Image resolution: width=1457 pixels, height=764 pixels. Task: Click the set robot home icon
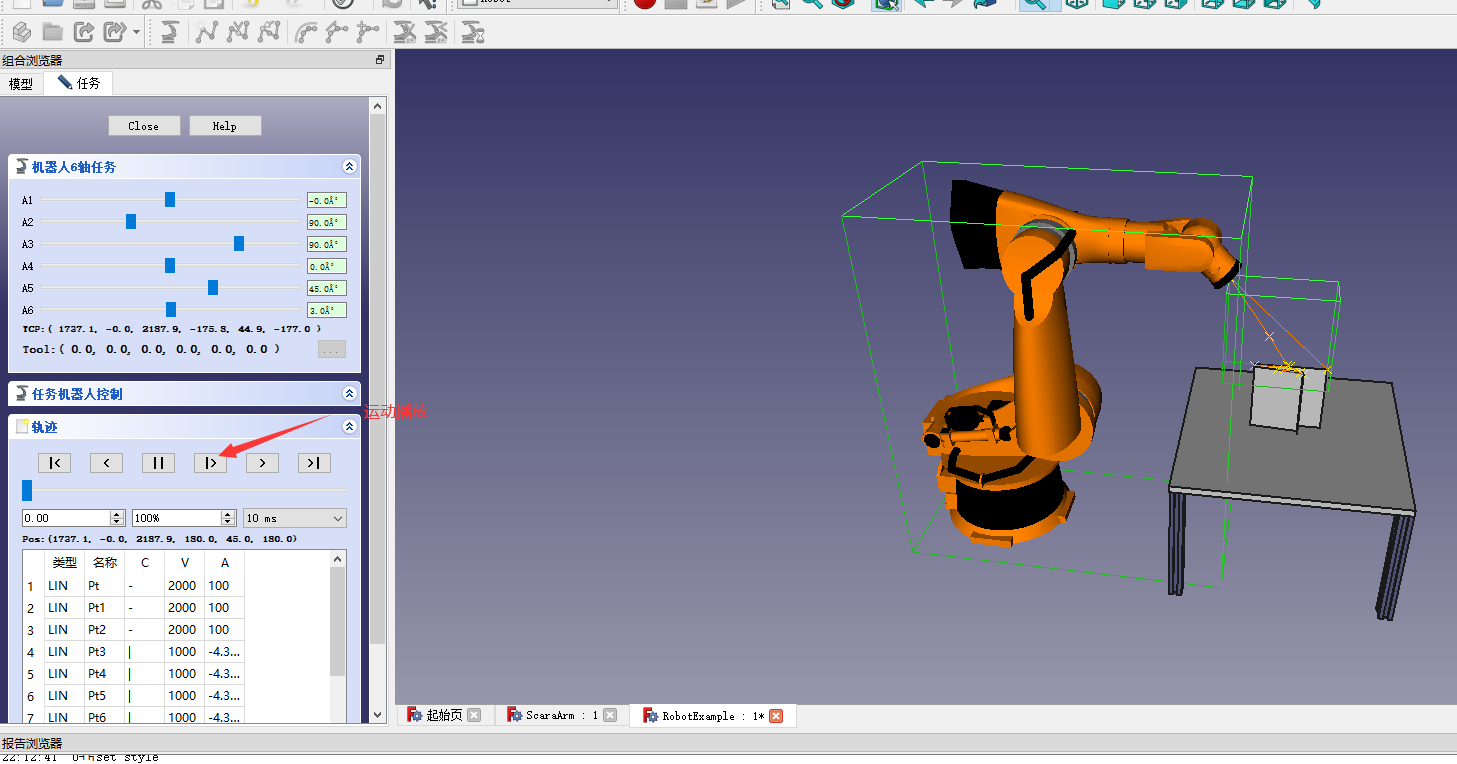(404, 32)
